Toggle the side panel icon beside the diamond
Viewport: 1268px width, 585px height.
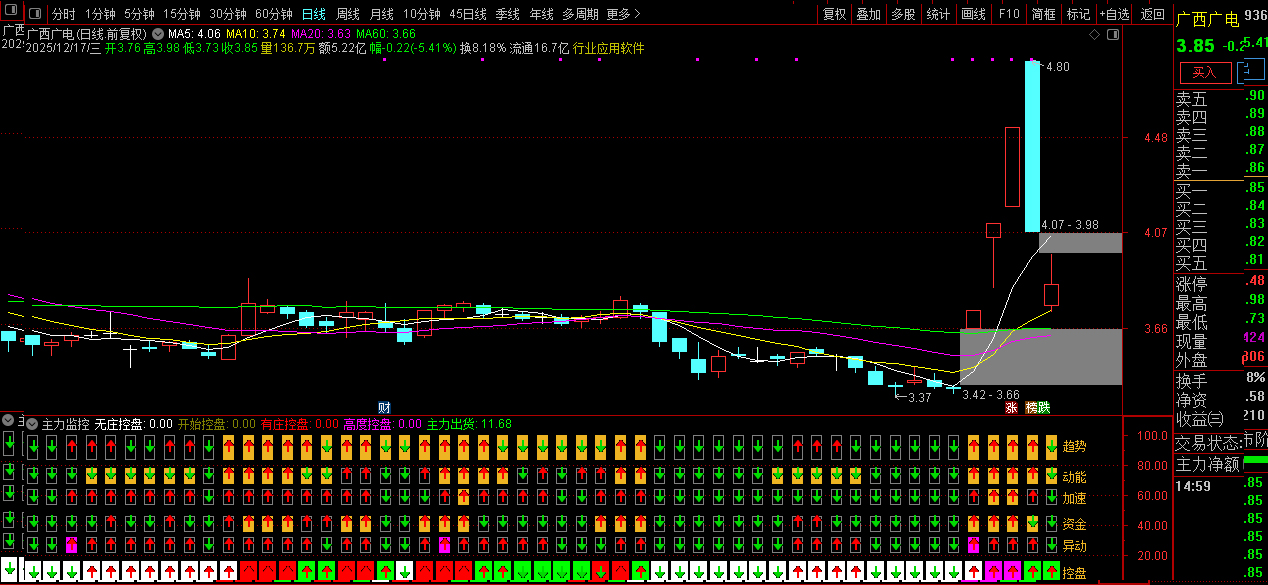pos(1109,34)
